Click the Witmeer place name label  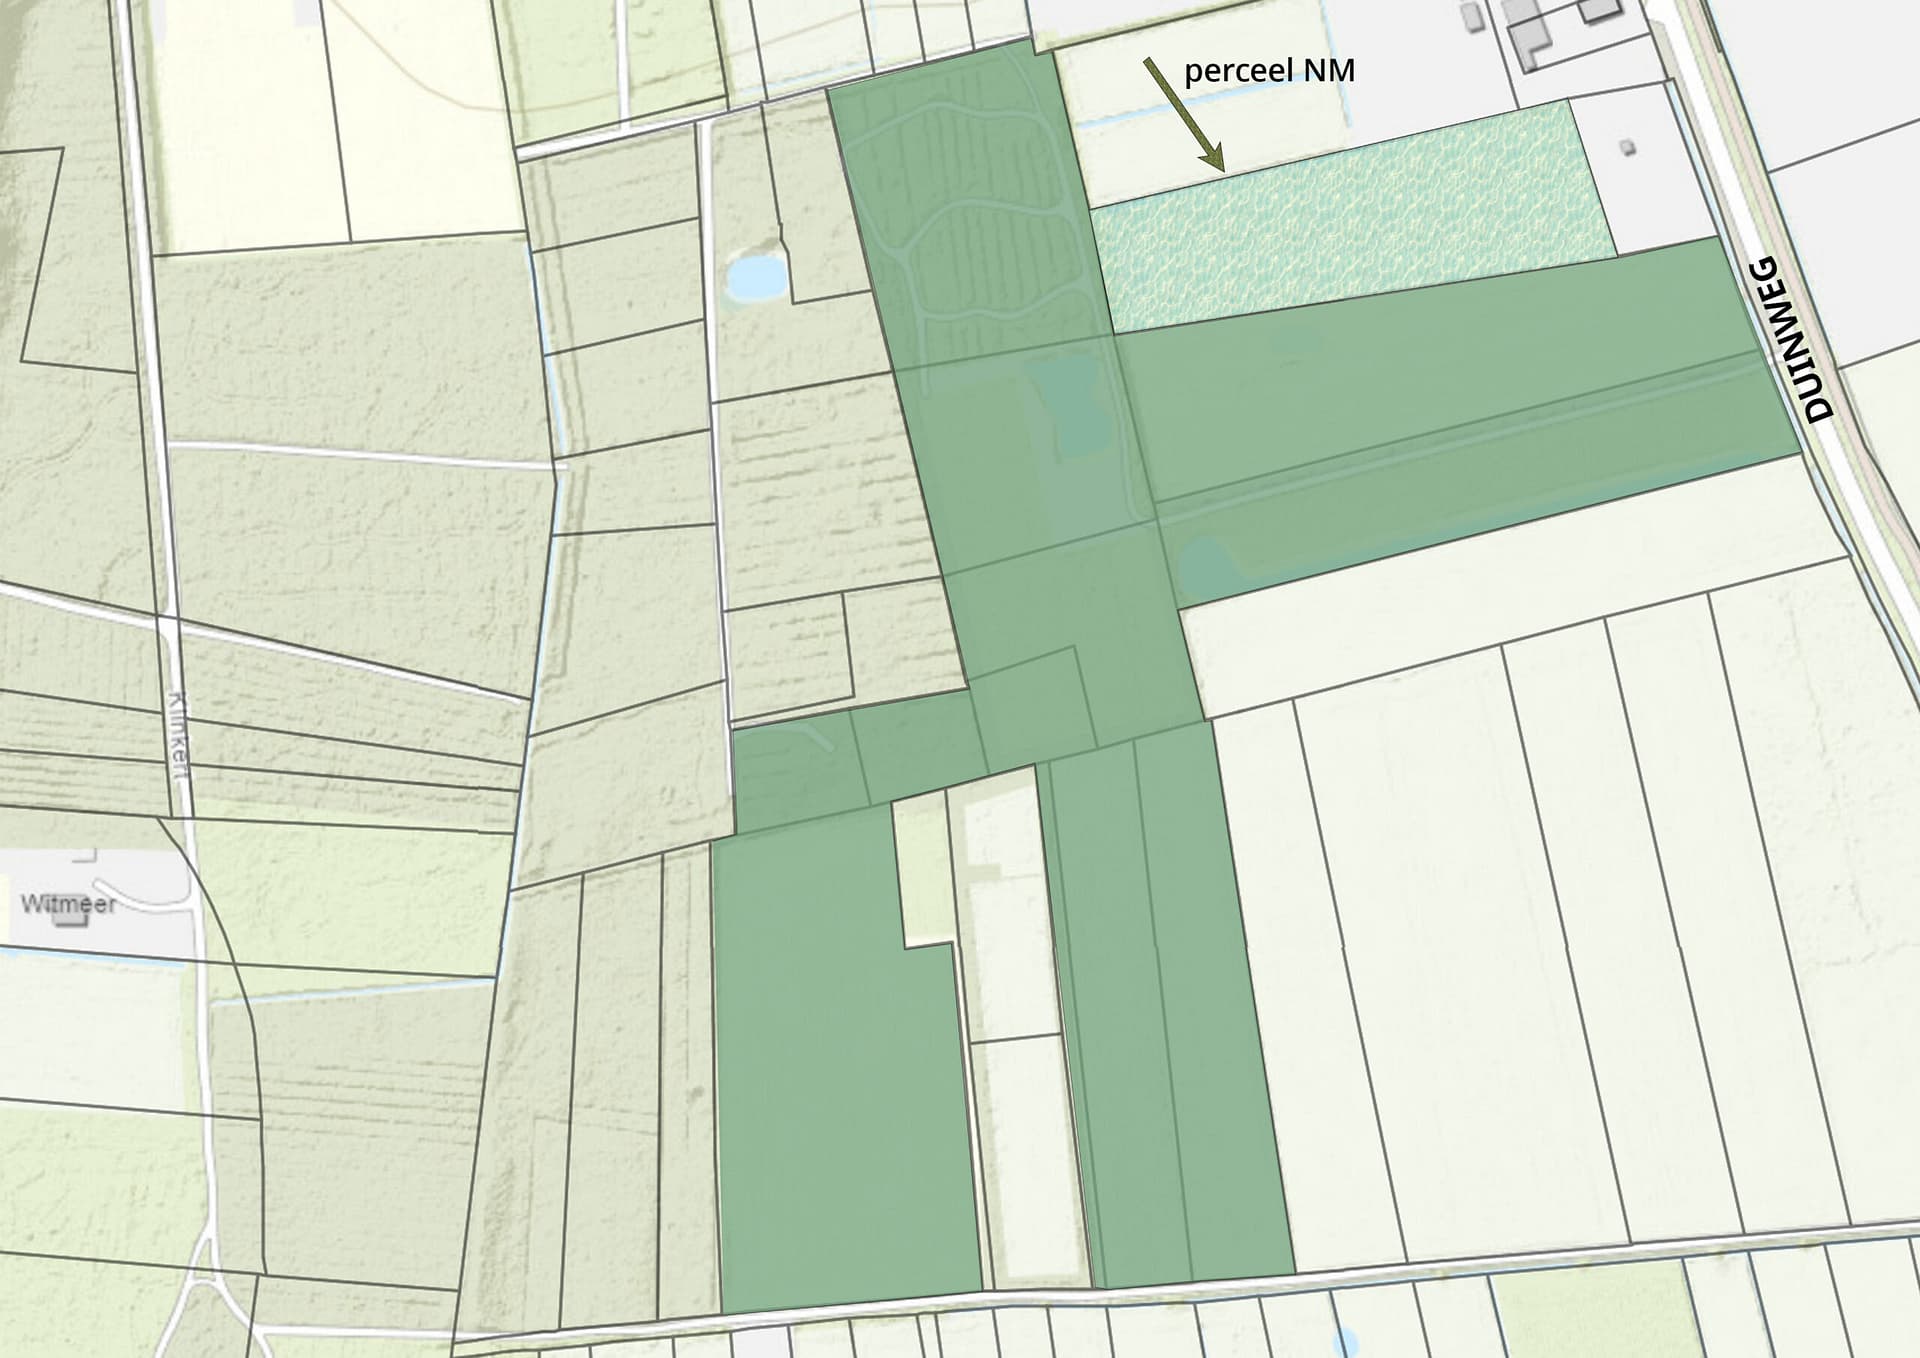point(68,904)
